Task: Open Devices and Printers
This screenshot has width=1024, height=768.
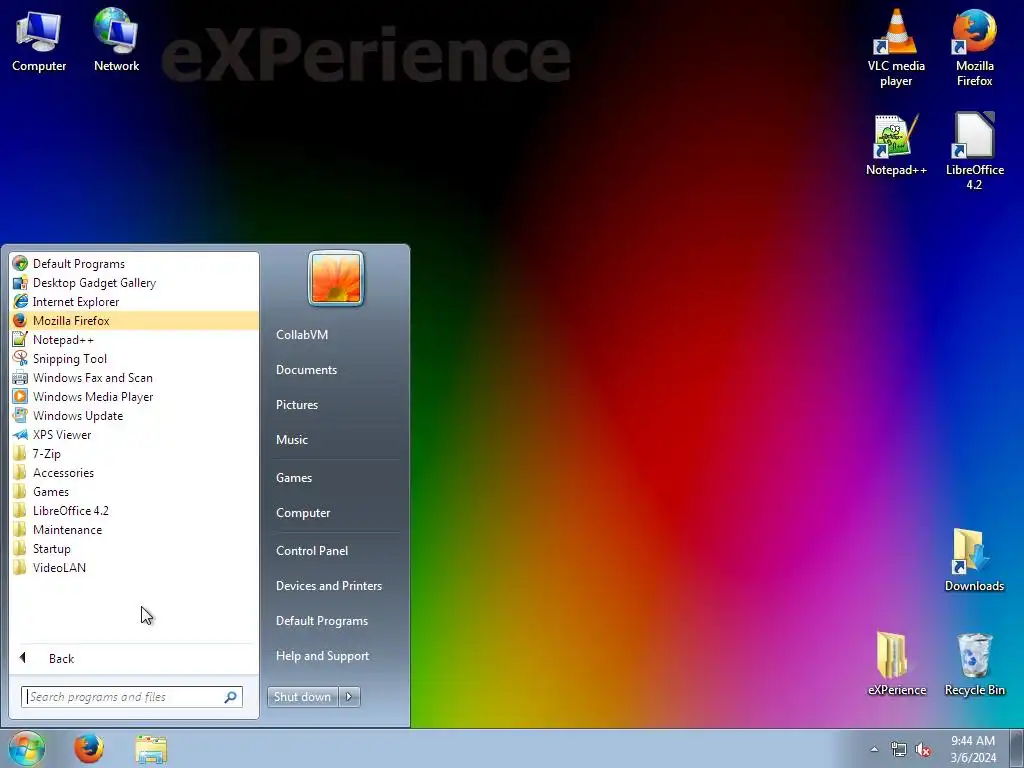Action: point(336,586)
